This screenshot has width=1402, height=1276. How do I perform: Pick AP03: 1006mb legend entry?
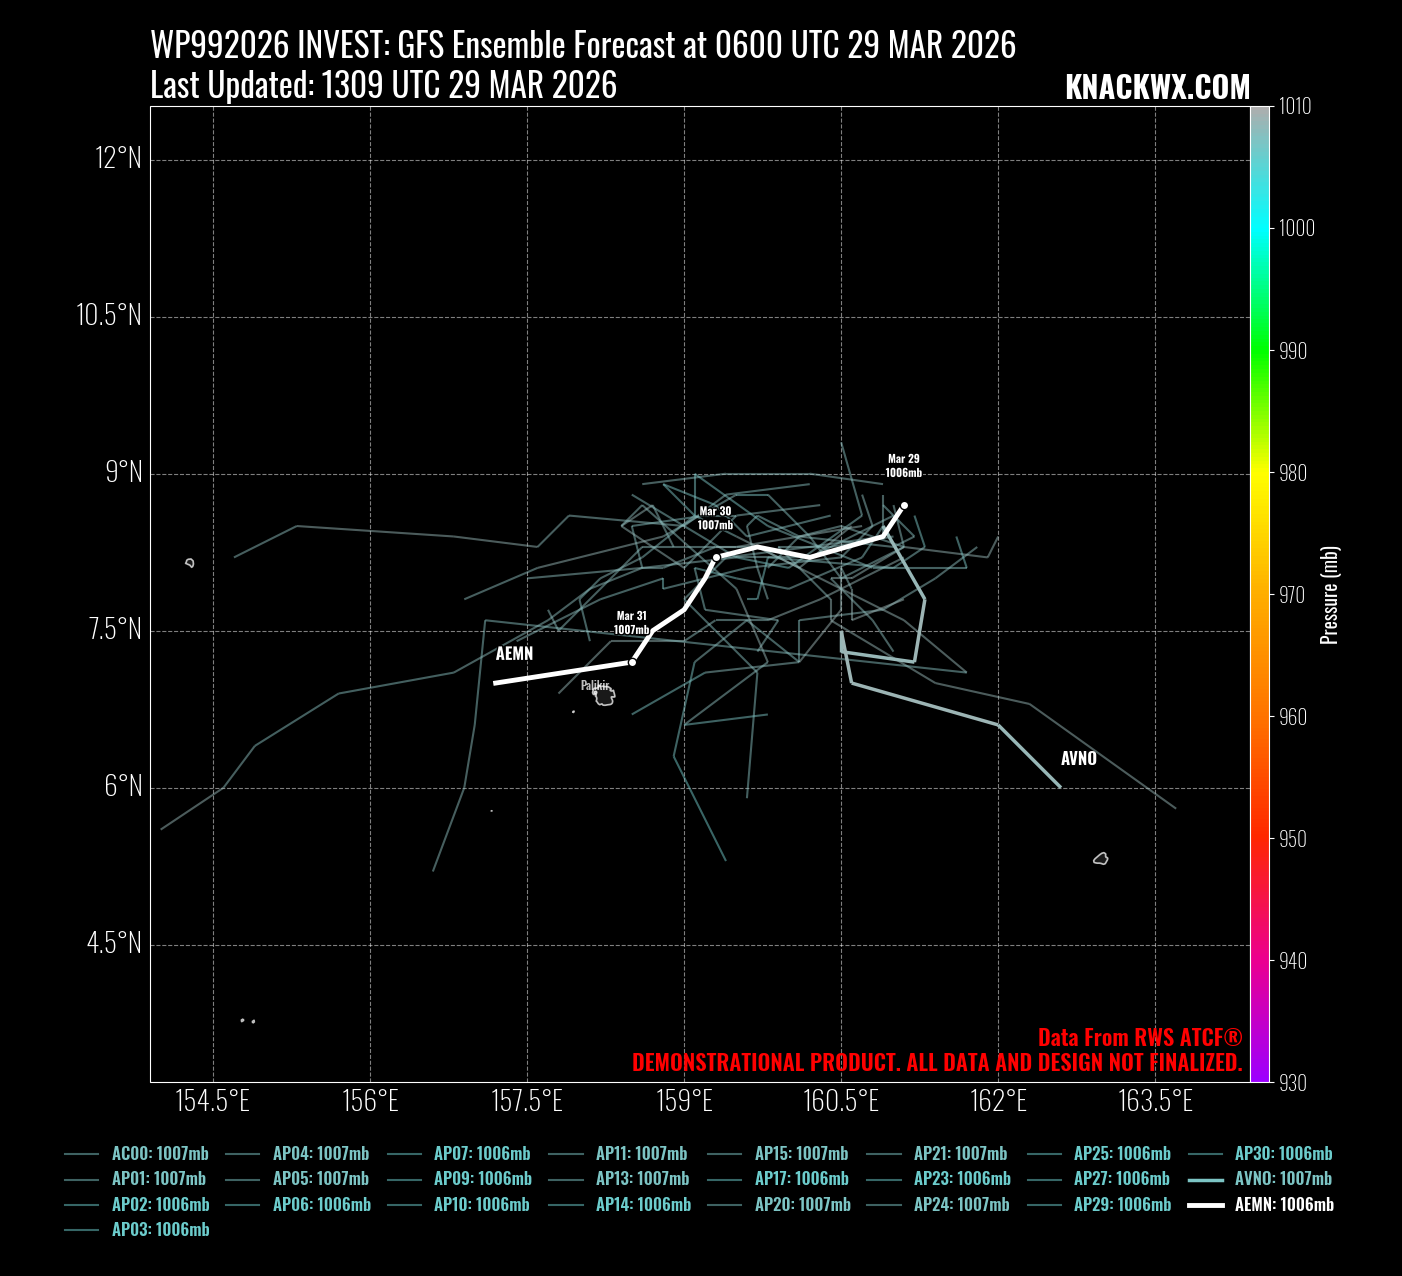coord(160,1230)
